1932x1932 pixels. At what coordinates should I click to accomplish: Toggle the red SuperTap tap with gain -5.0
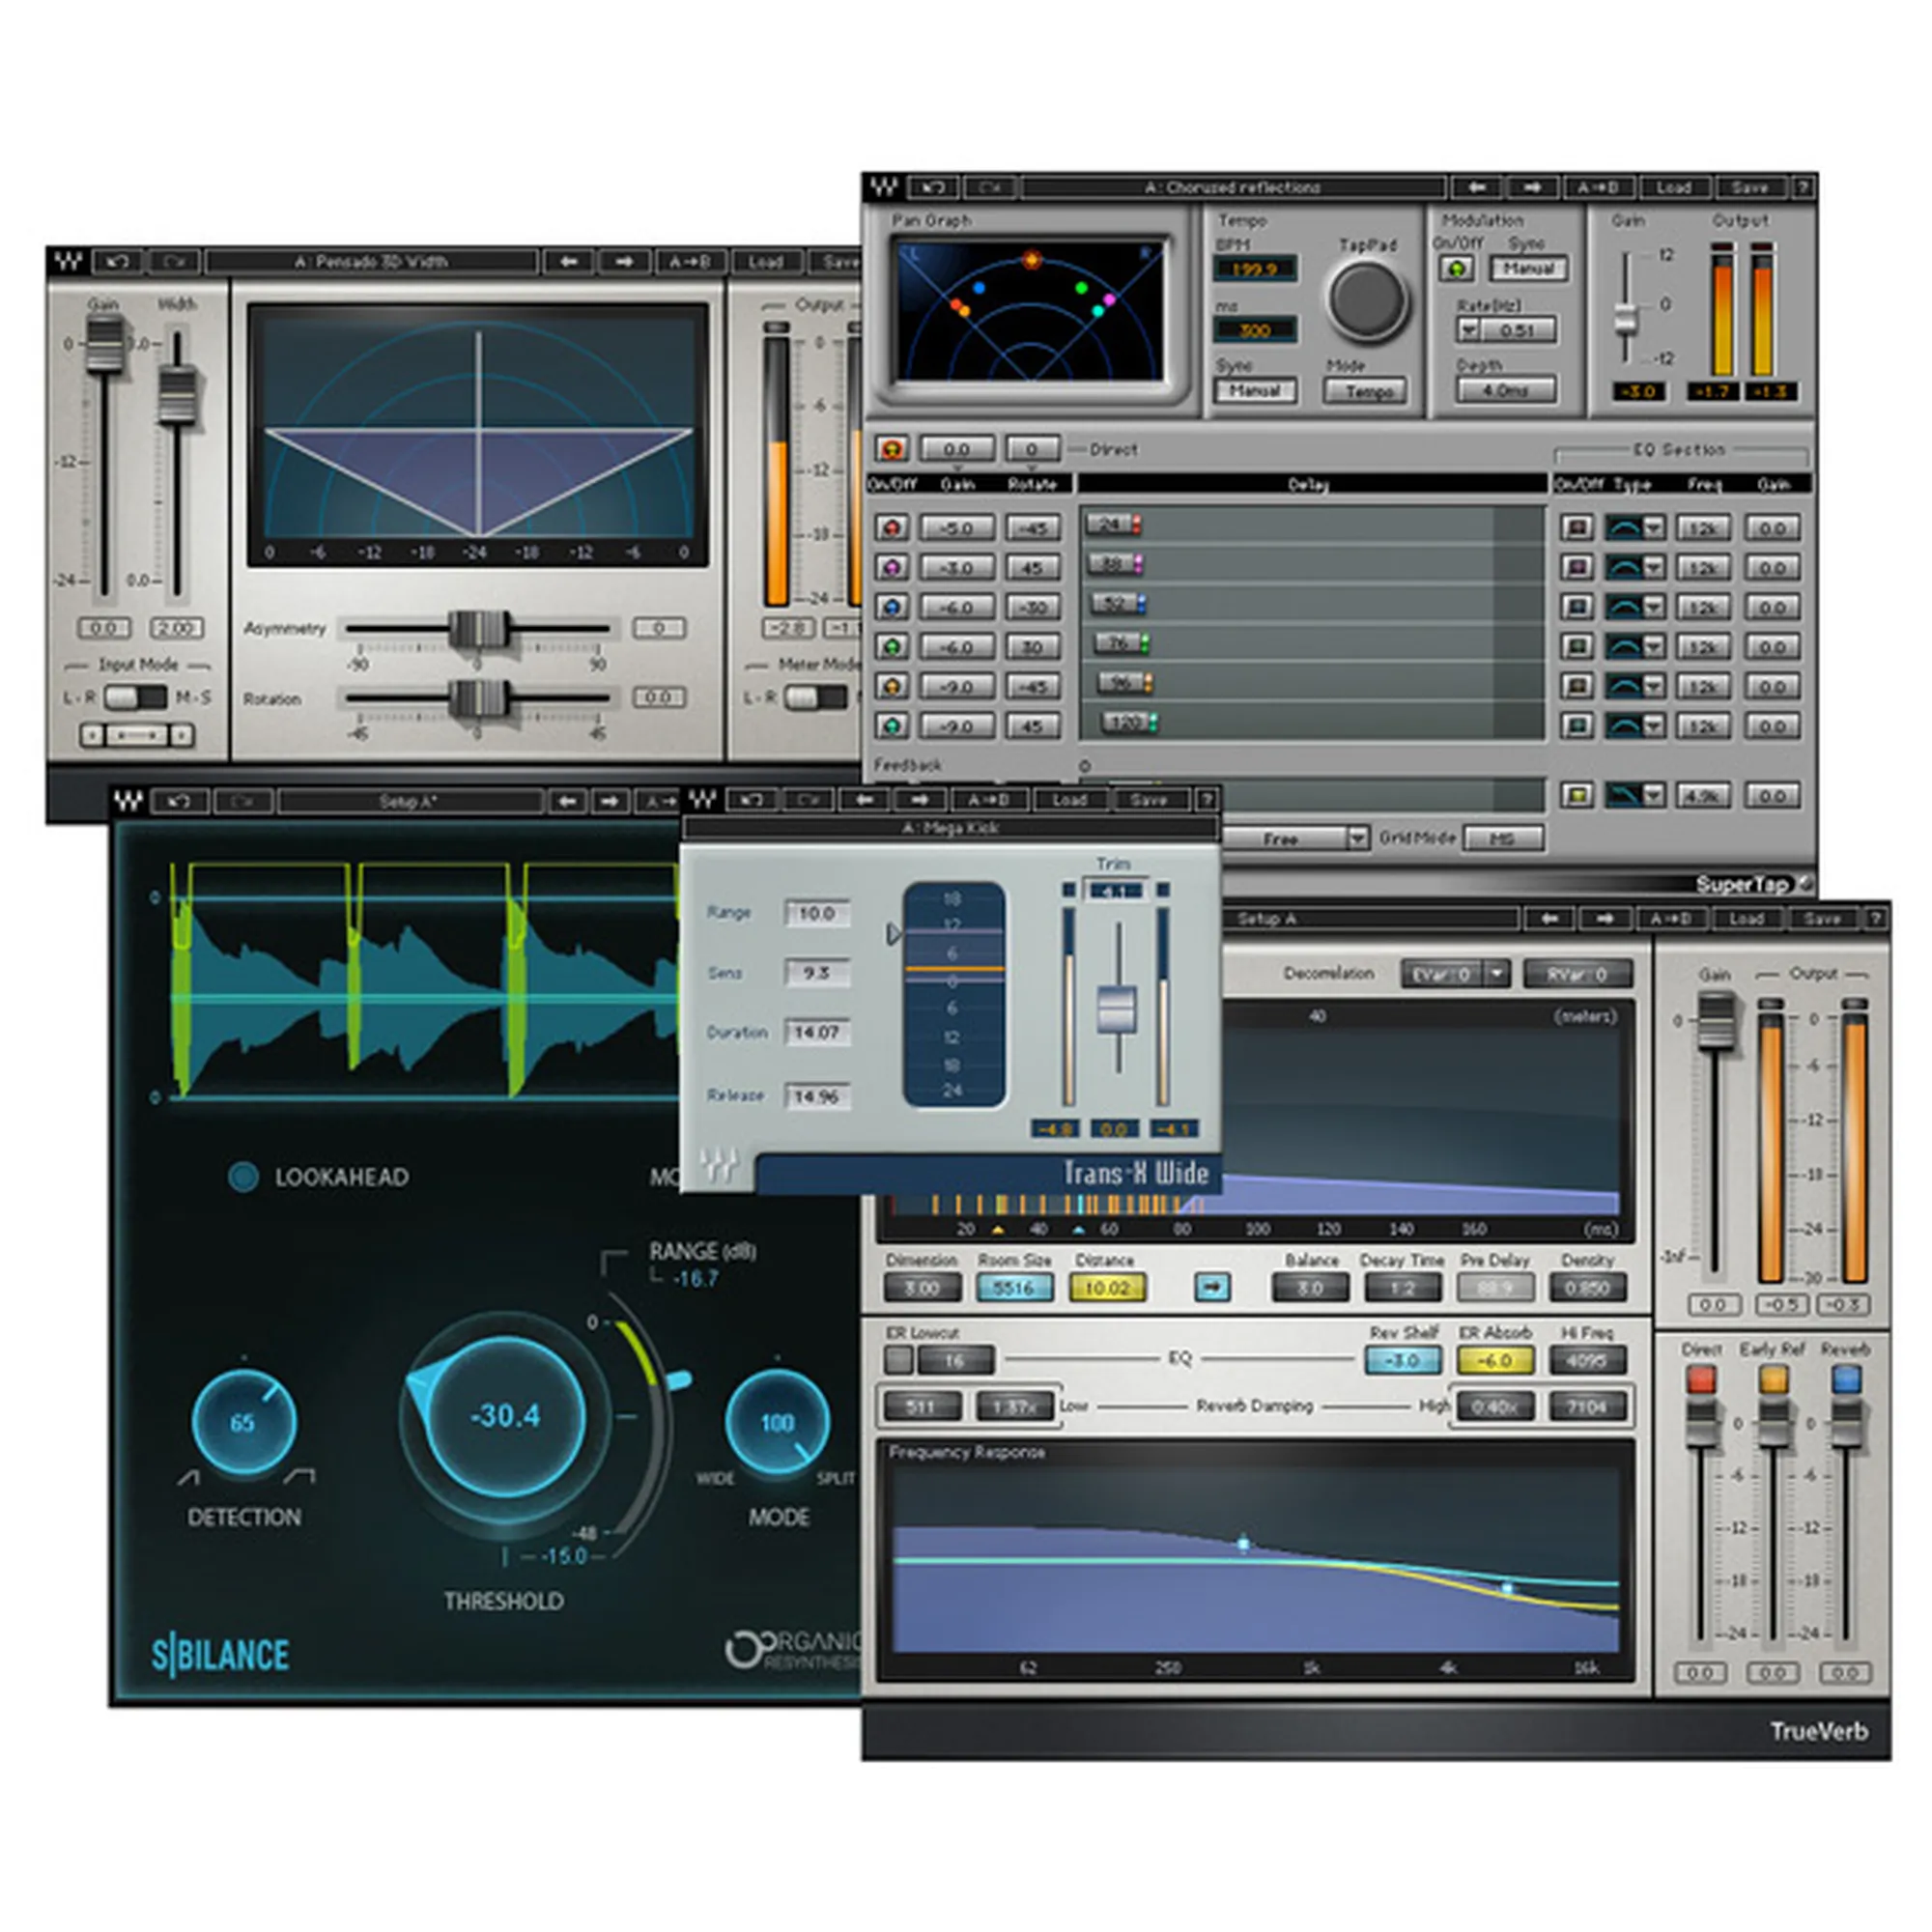pyautogui.click(x=892, y=527)
